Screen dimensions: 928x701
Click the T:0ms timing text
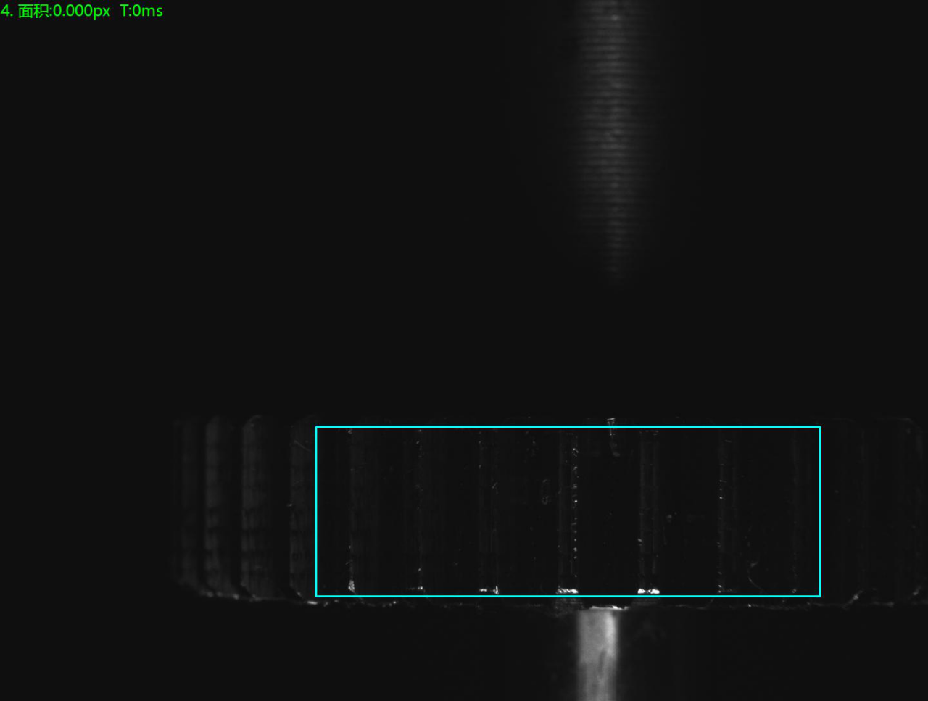point(141,11)
